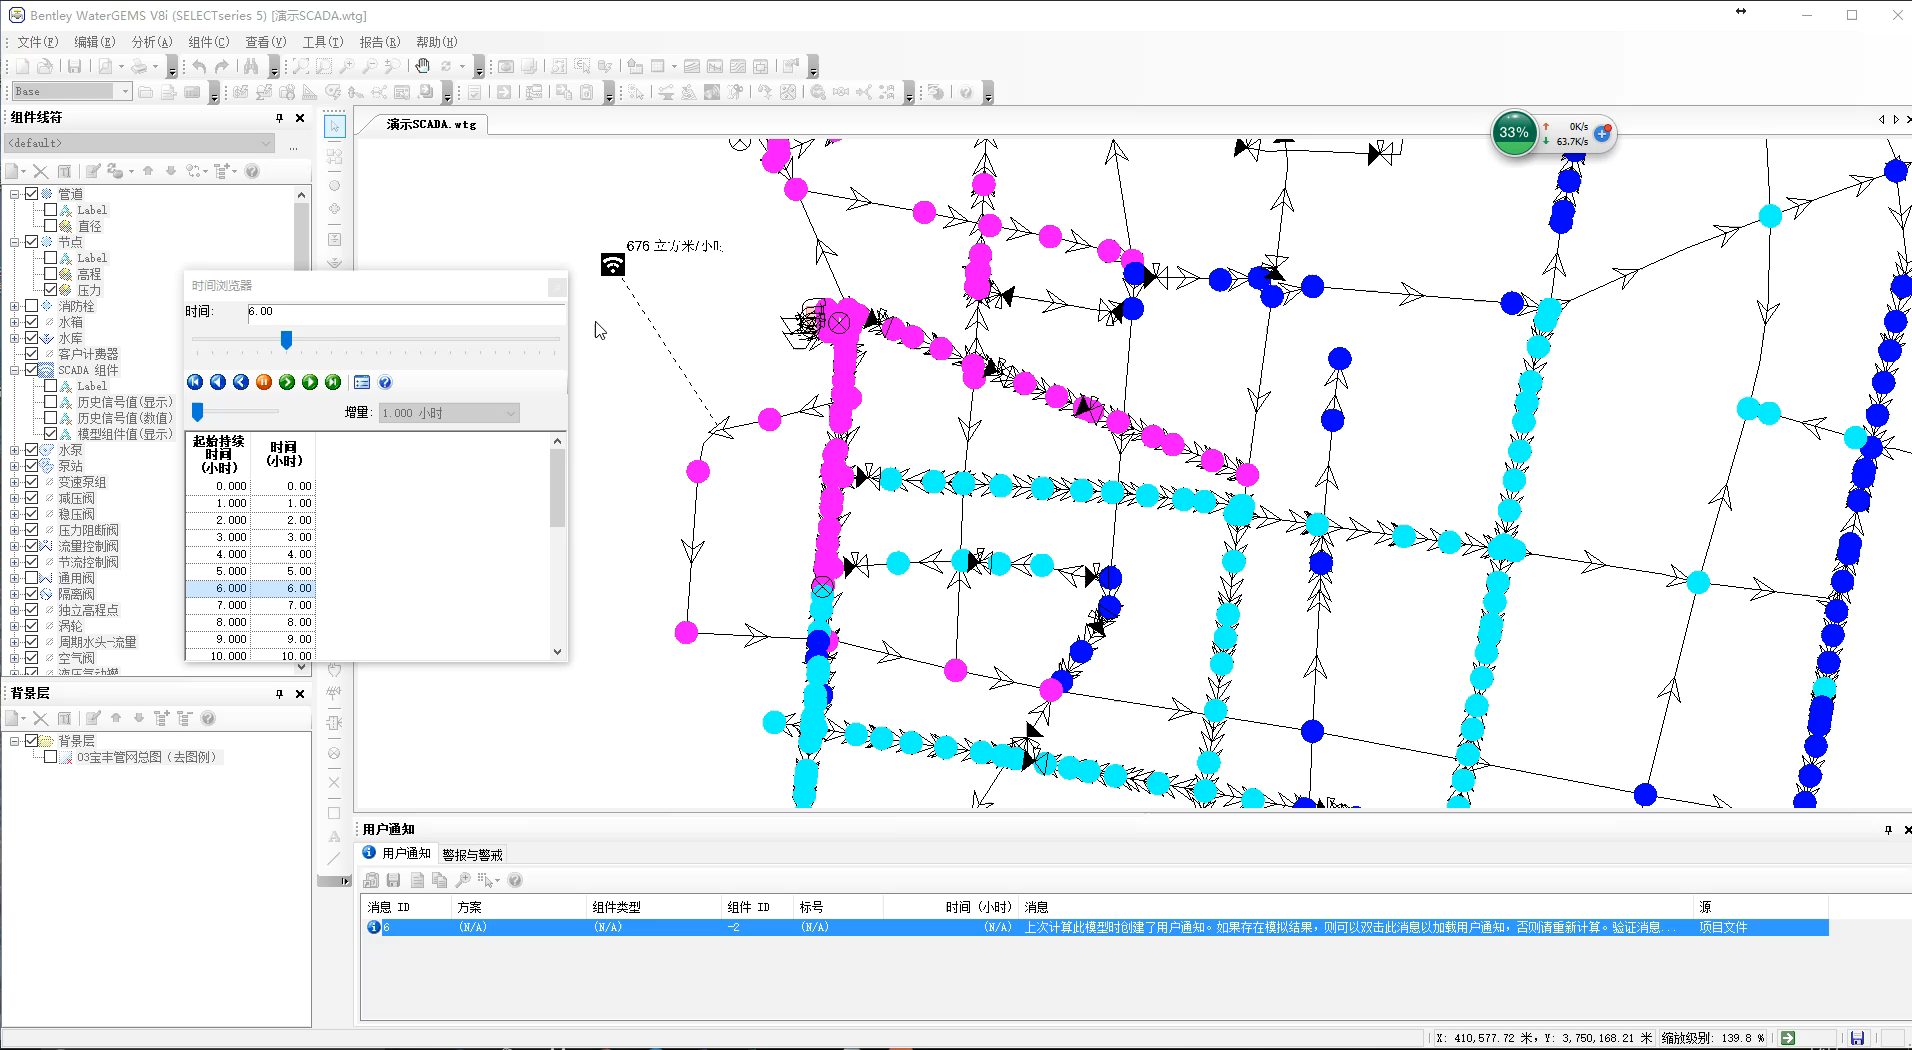
Task: Click the Redo arrow in main toolbar
Action: [222, 66]
